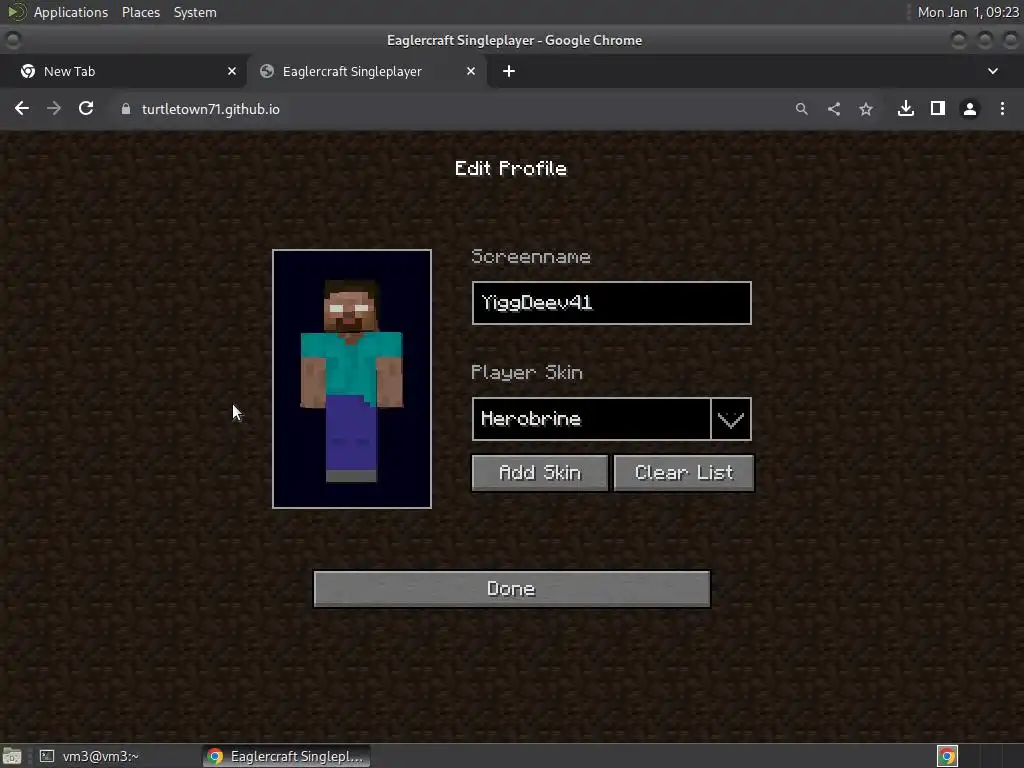The width and height of the screenshot is (1024, 768).
Task: Share this page via share icon
Action: pyautogui.click(x=834, y=109)
